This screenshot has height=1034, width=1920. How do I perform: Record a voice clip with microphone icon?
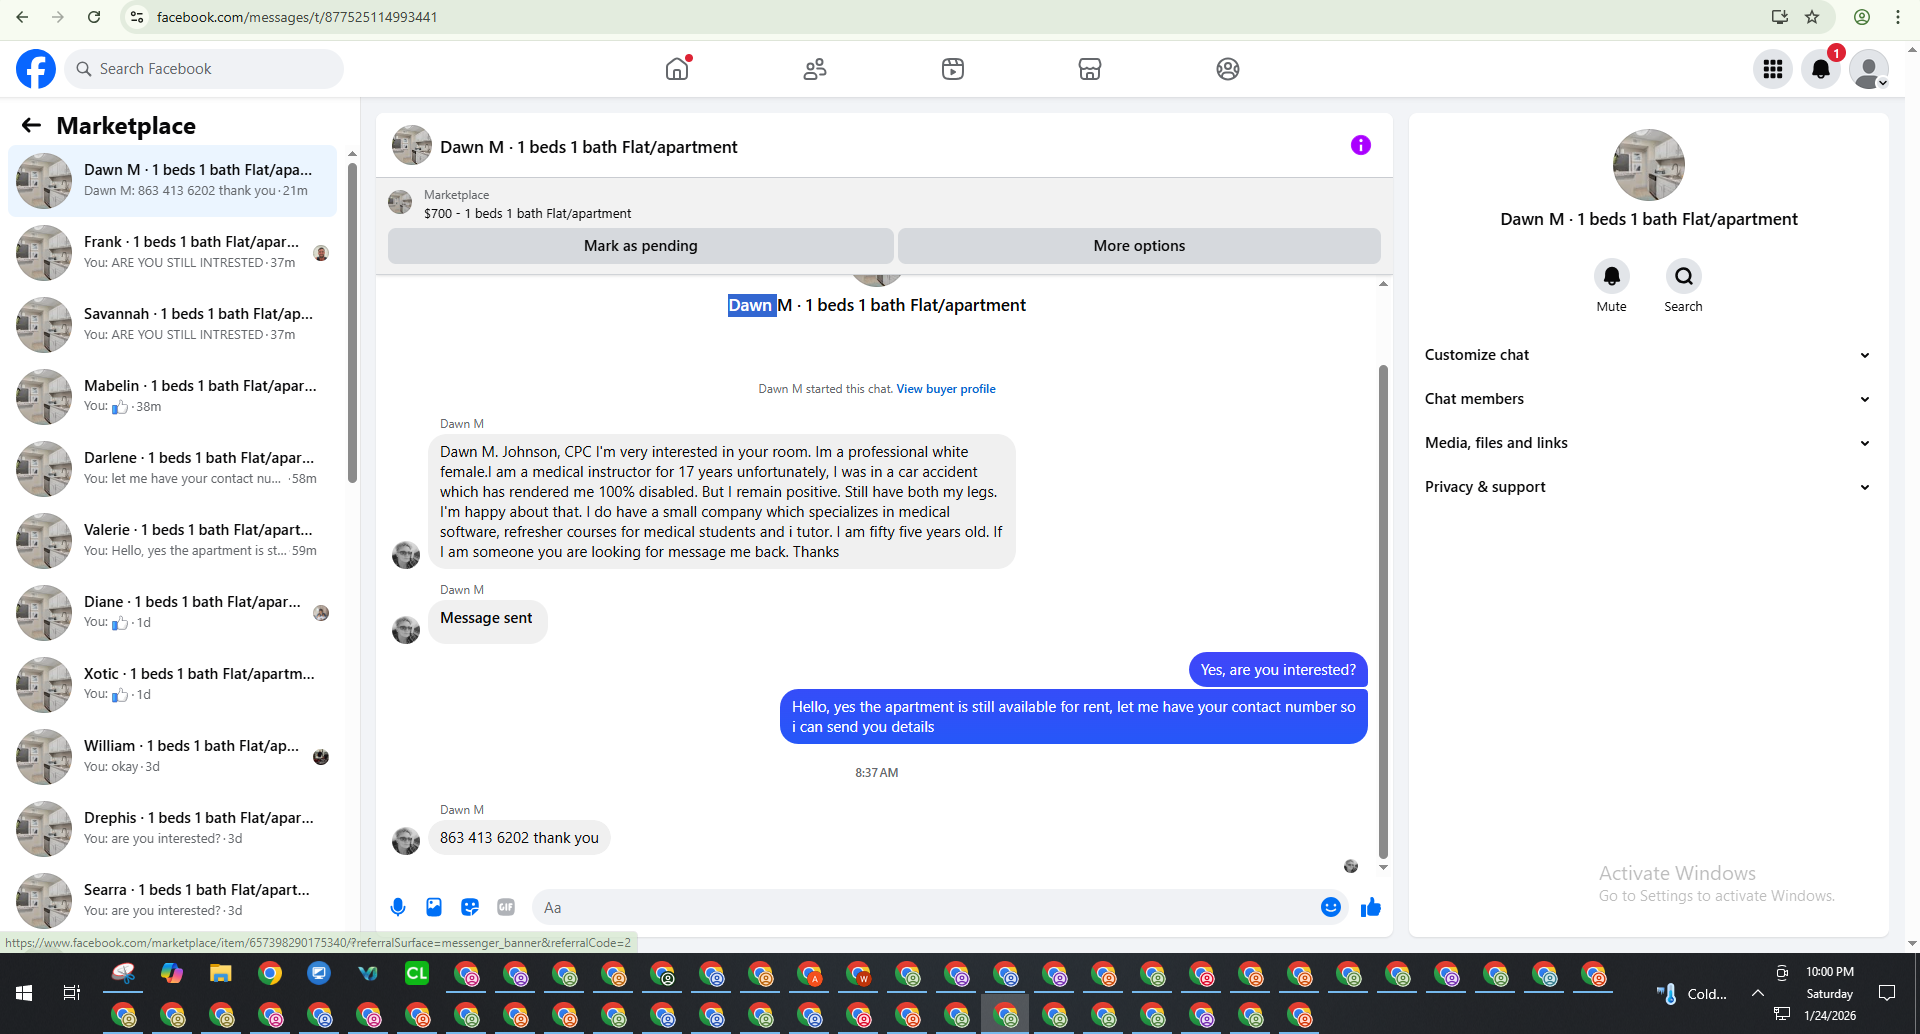point(398,907)
